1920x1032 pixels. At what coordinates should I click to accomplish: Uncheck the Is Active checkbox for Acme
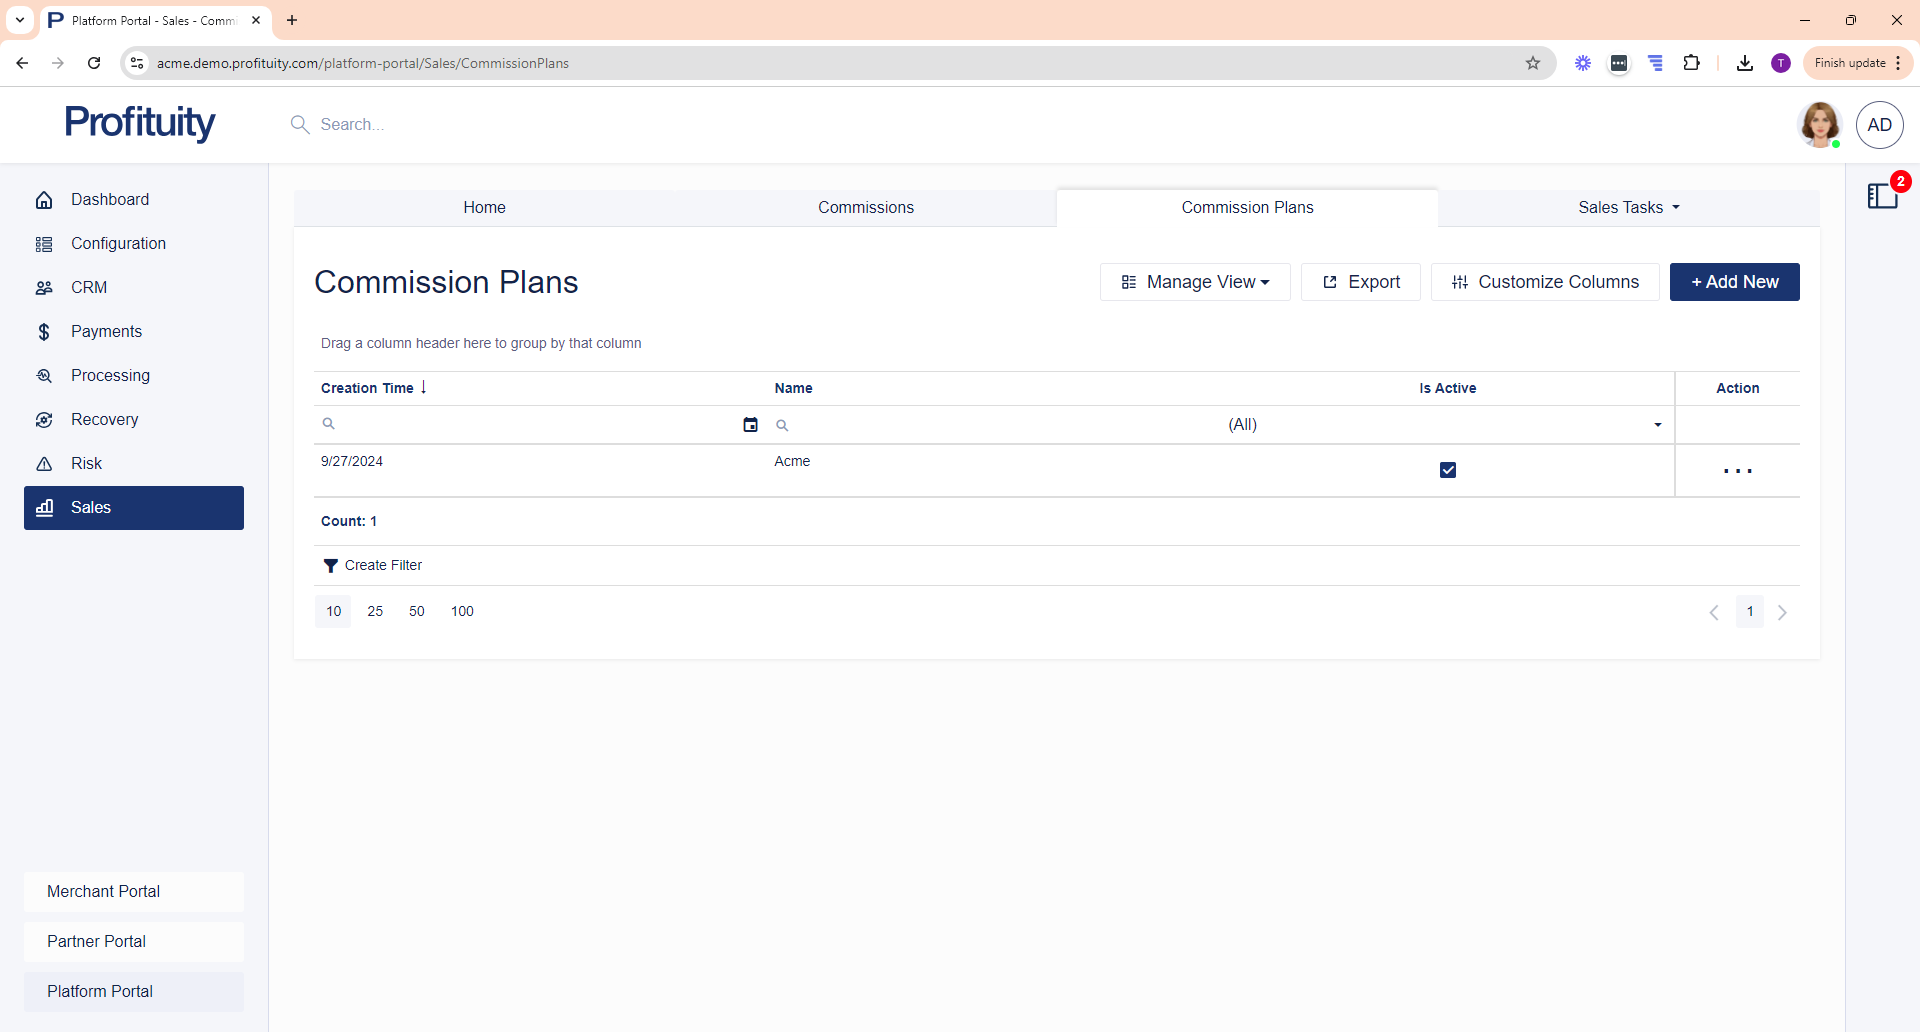(x=1447, y=470)
